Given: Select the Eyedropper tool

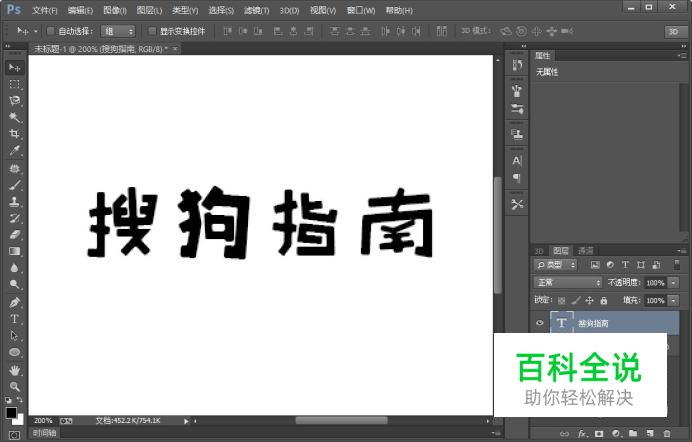Looking at the screenshot, I should click(14, 150).
